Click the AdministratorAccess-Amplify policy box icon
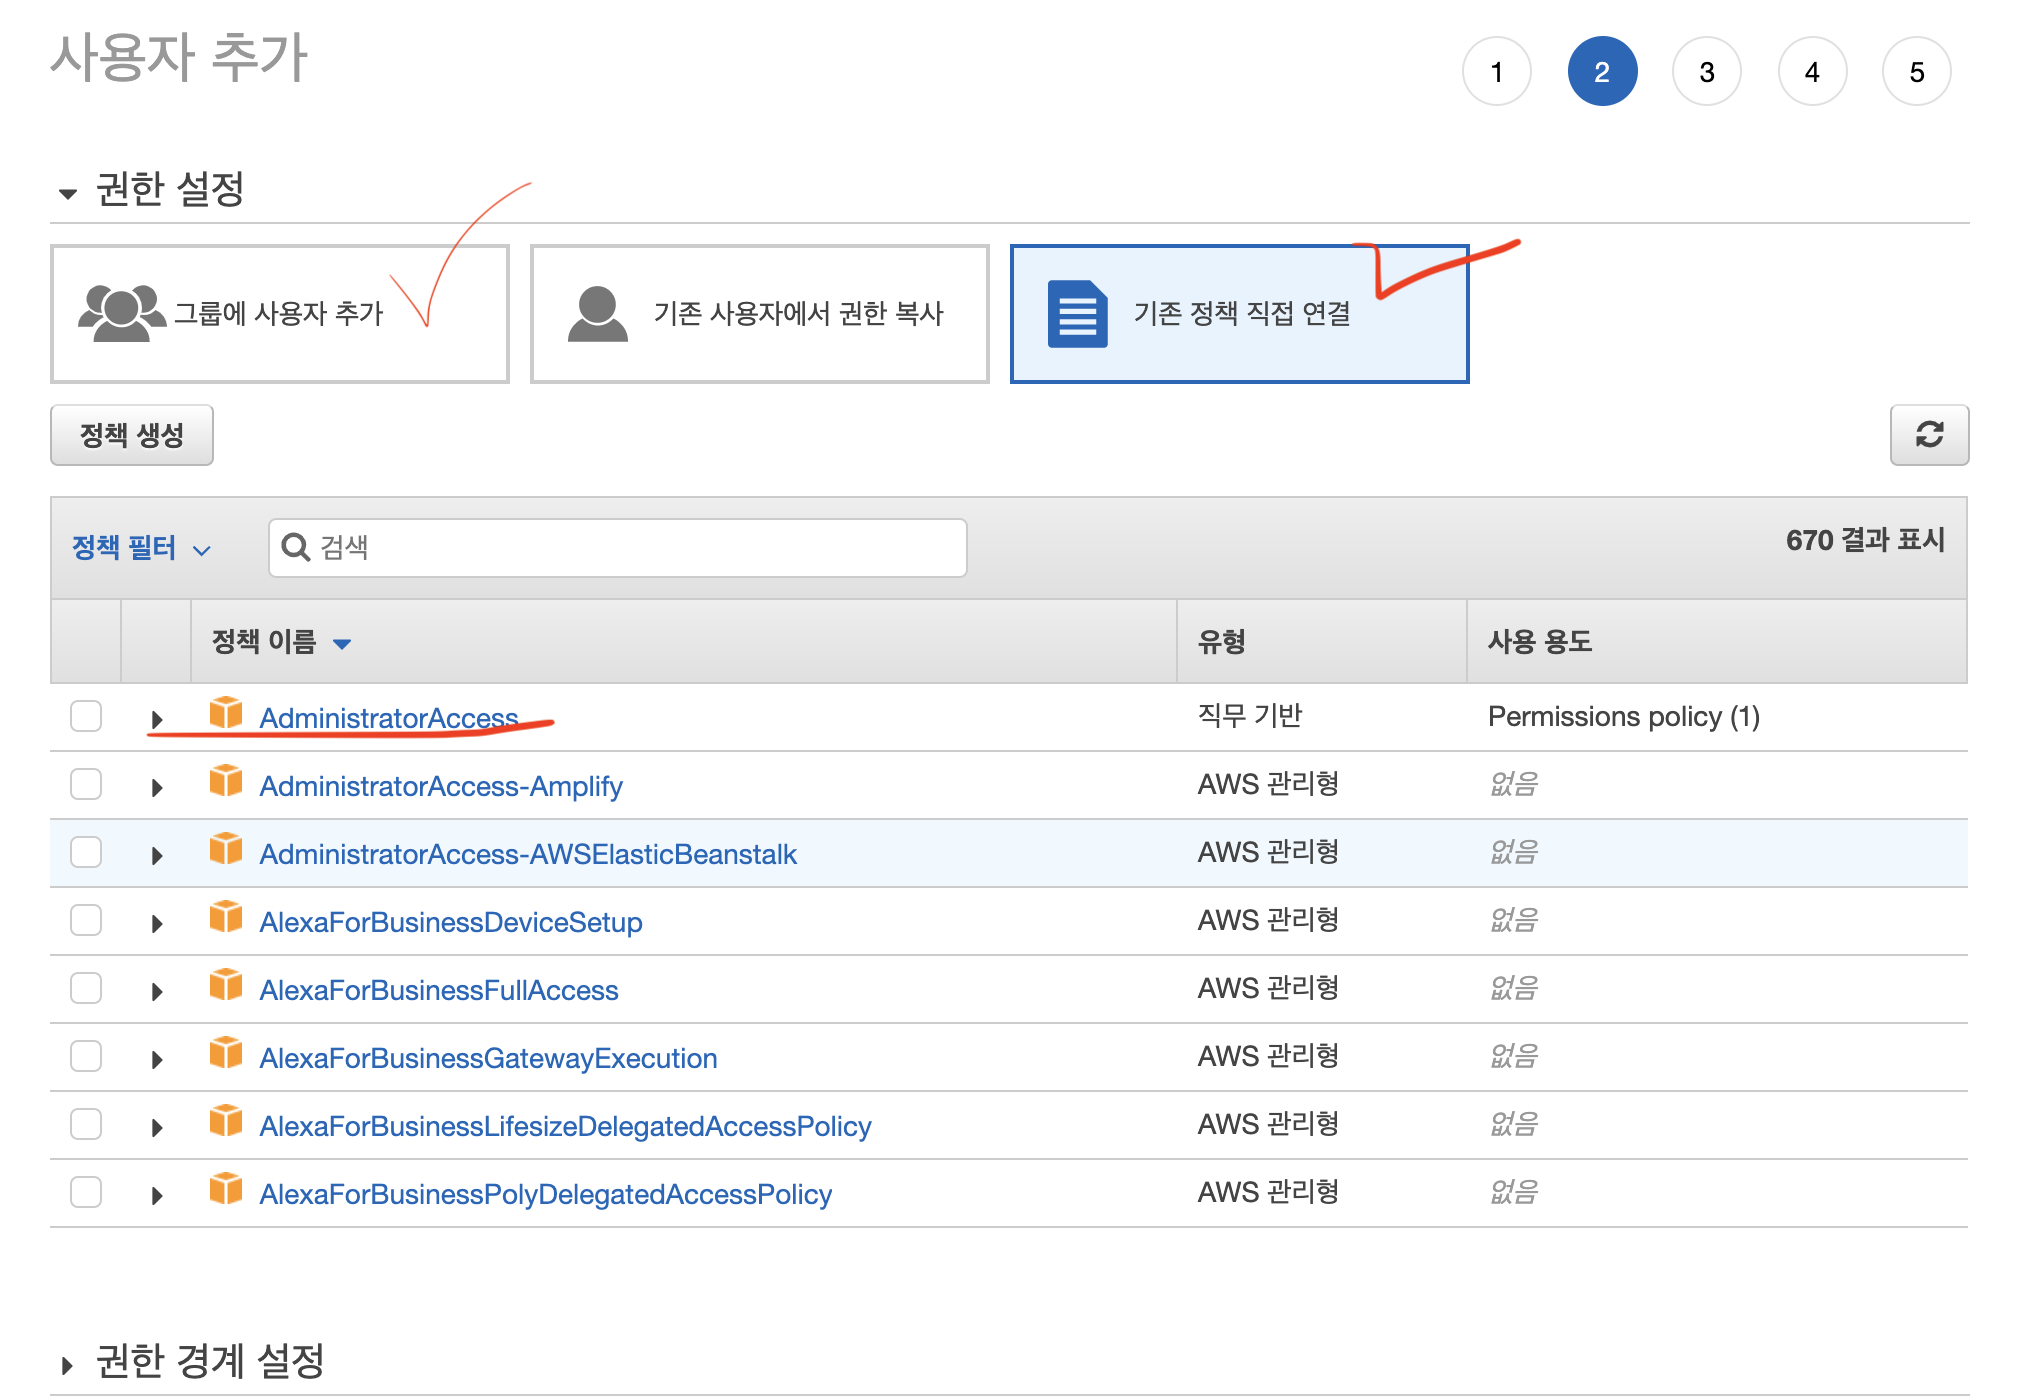 (226, 782)
